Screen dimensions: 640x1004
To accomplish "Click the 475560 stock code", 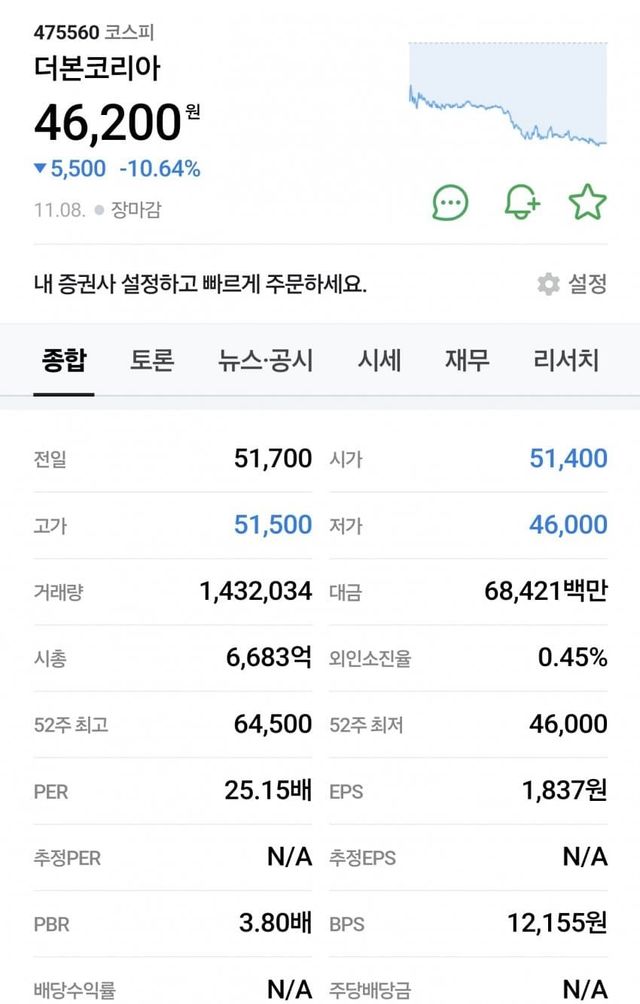I will [x=66, y=32].
